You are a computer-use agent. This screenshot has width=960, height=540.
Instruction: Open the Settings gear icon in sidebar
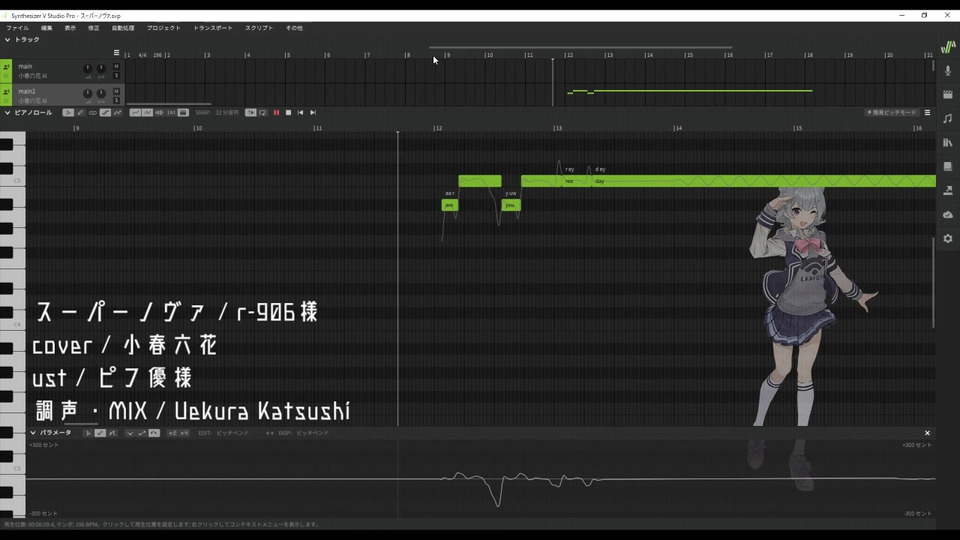pos(948,238)
